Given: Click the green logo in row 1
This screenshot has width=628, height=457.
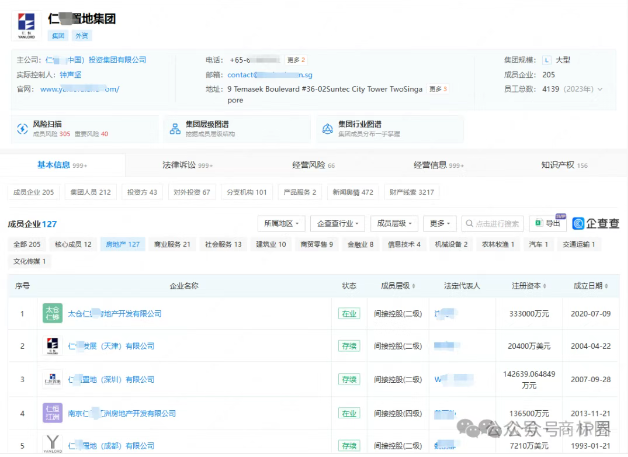Looking at the screenshot, I should [53, 314].
